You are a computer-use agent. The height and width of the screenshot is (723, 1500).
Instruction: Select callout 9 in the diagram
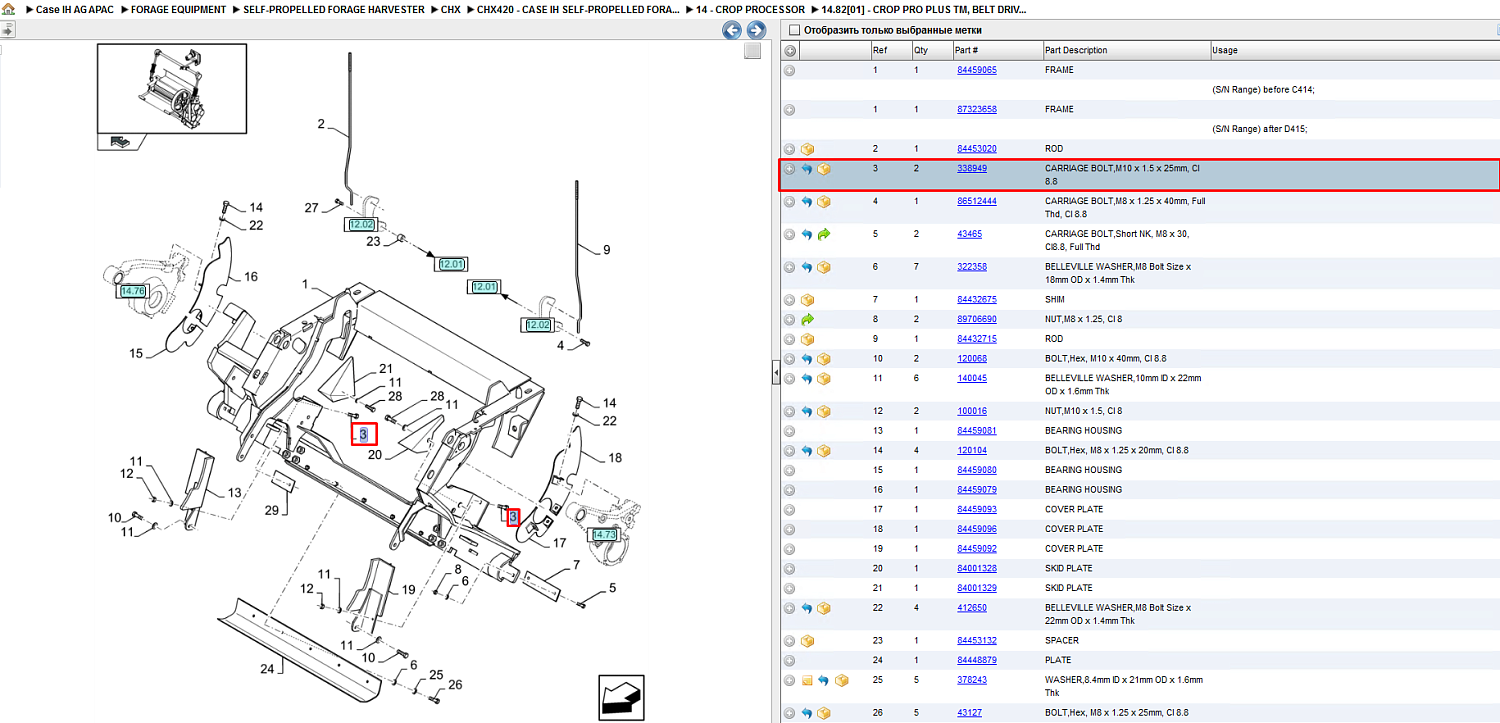click(606, 250)
